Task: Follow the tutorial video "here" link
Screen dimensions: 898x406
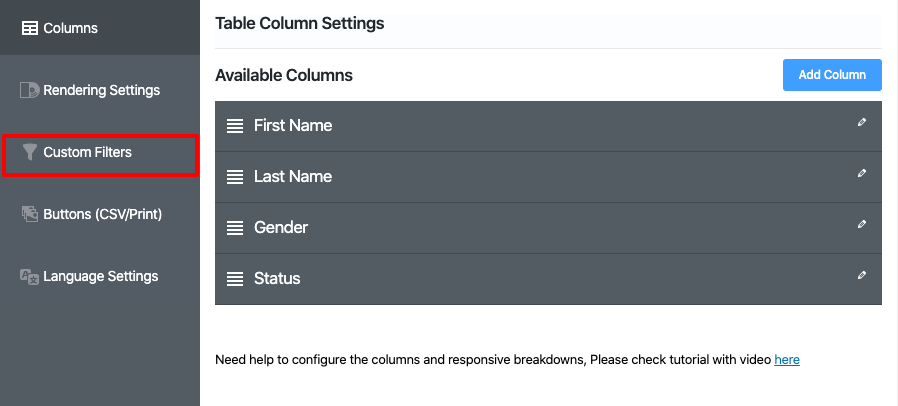Action: pos(786,359)
